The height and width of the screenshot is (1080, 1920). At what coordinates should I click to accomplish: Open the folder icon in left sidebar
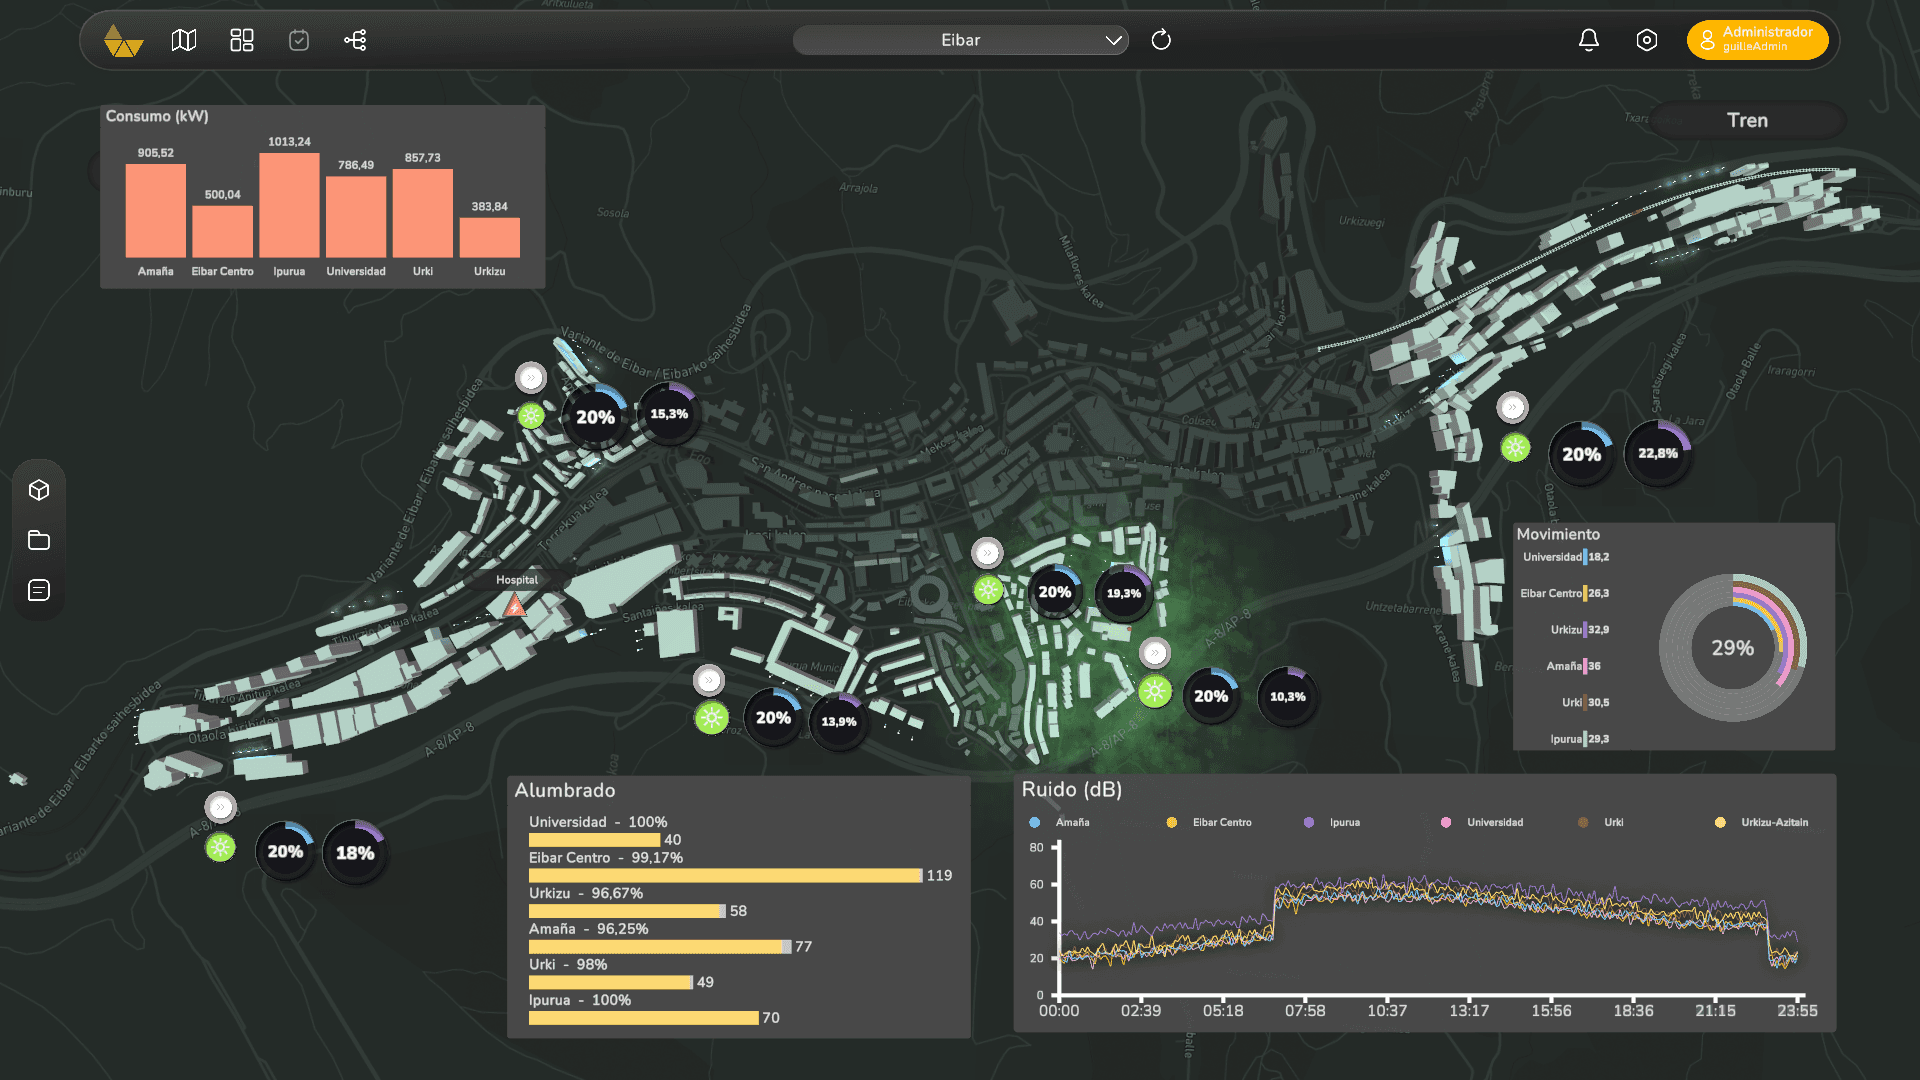pyautogui.click(x=39, y=540)
